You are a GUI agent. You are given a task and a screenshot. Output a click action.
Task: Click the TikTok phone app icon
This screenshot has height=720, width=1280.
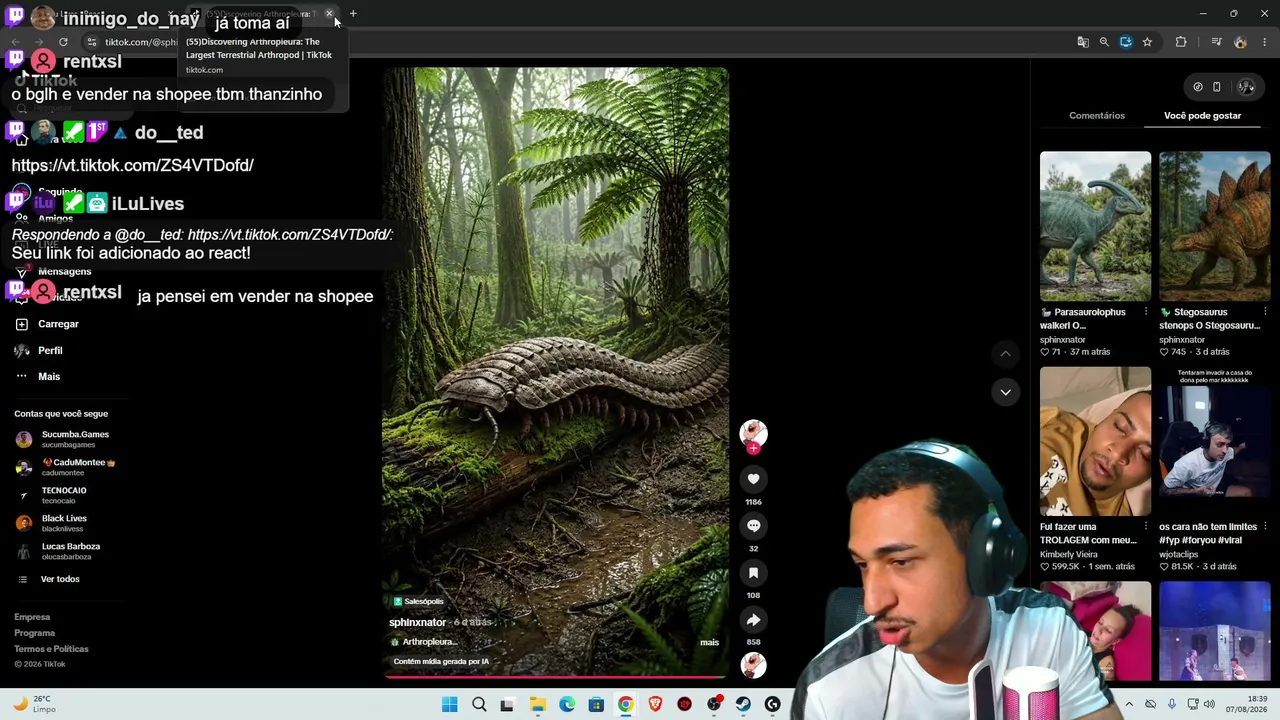(x=1217, y=87)
